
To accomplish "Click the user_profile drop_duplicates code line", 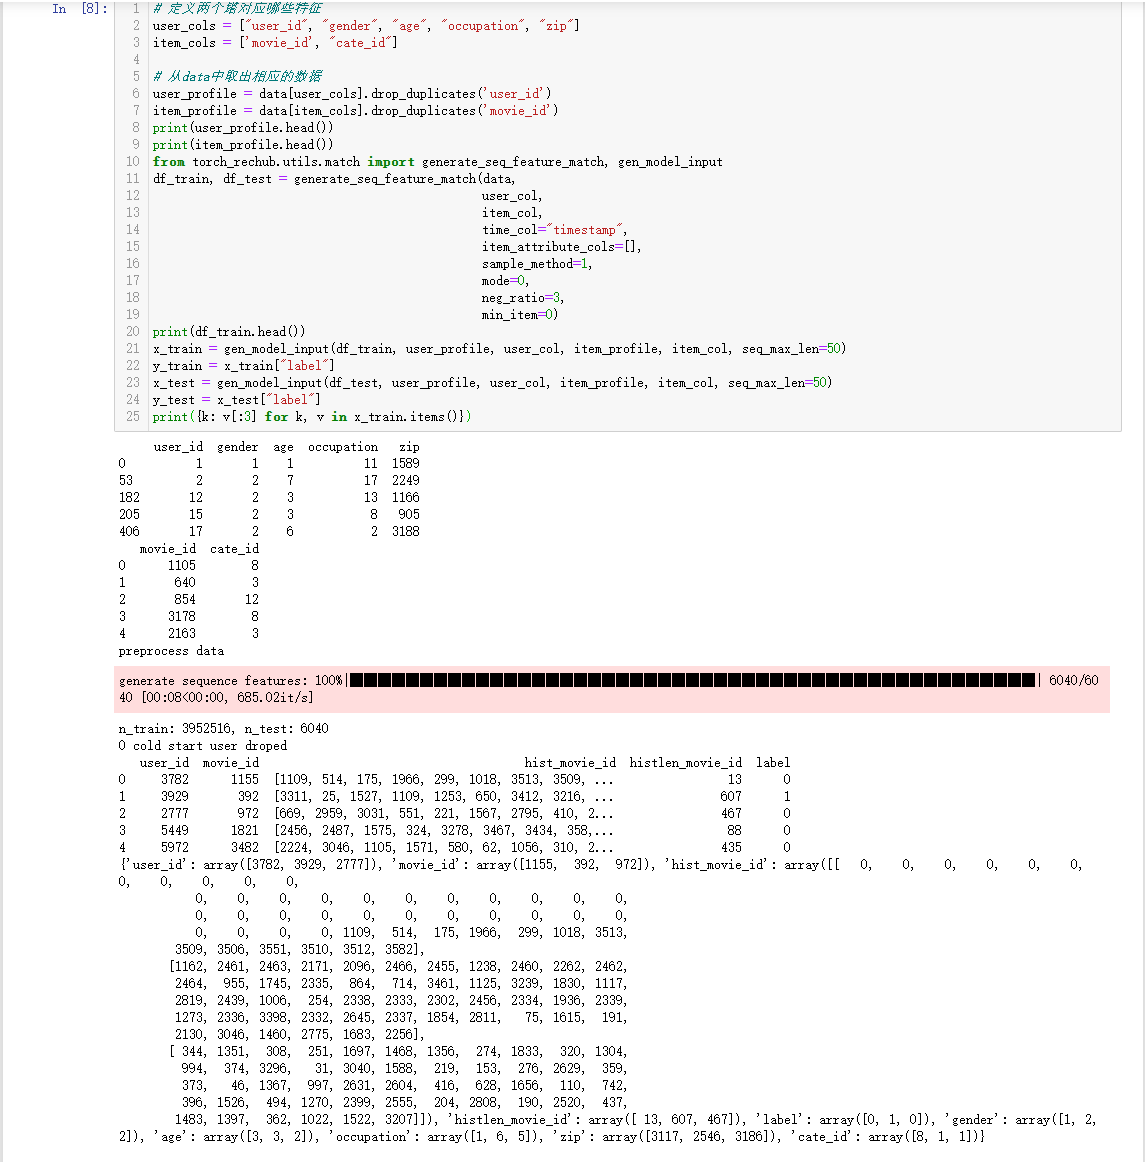I will [352, 94].
